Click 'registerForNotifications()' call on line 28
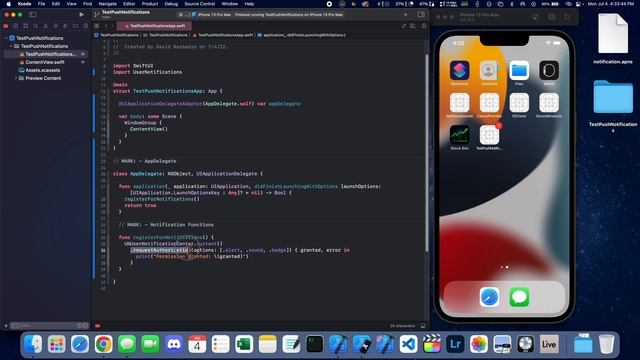640x360 pixels. (162, 199)
